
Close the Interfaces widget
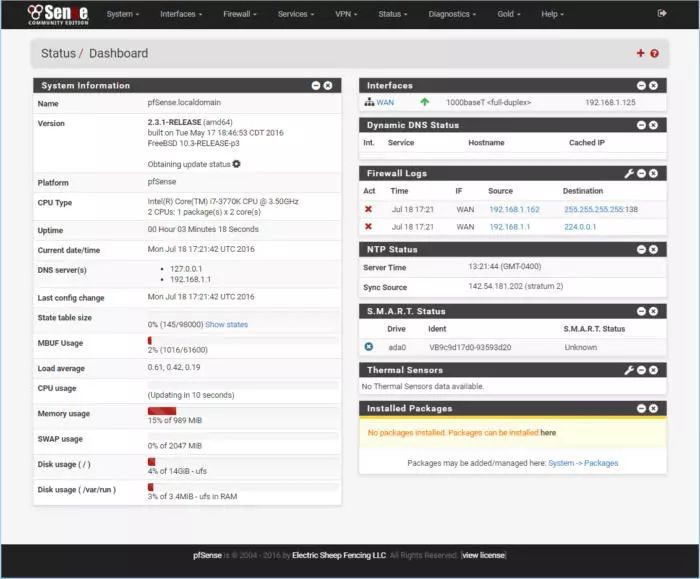(653, 85)
